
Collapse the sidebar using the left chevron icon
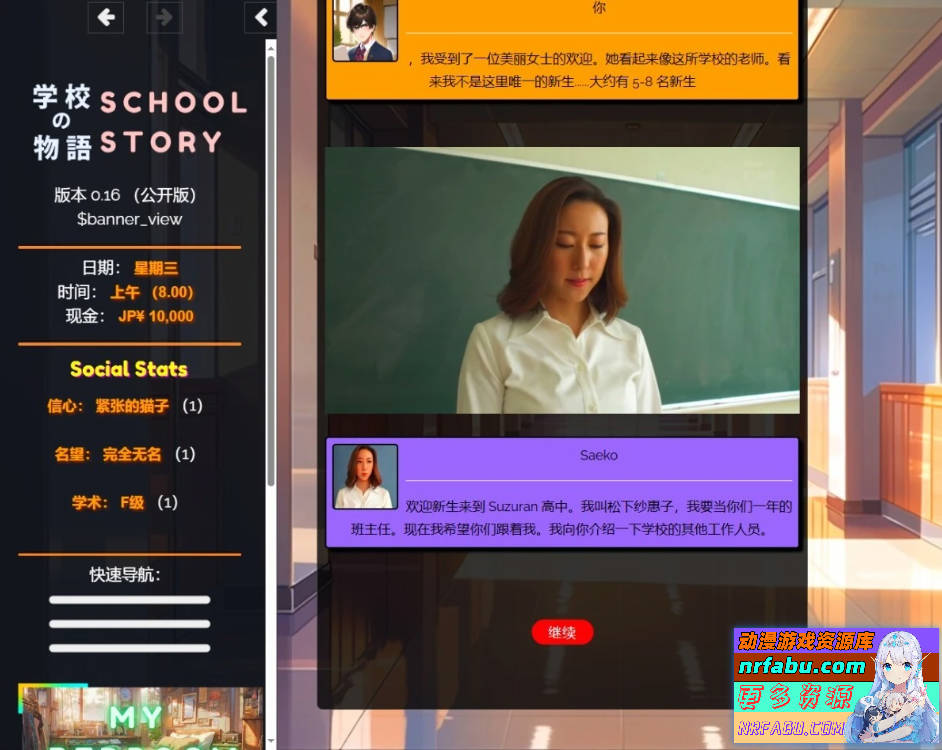pos(260,17)
